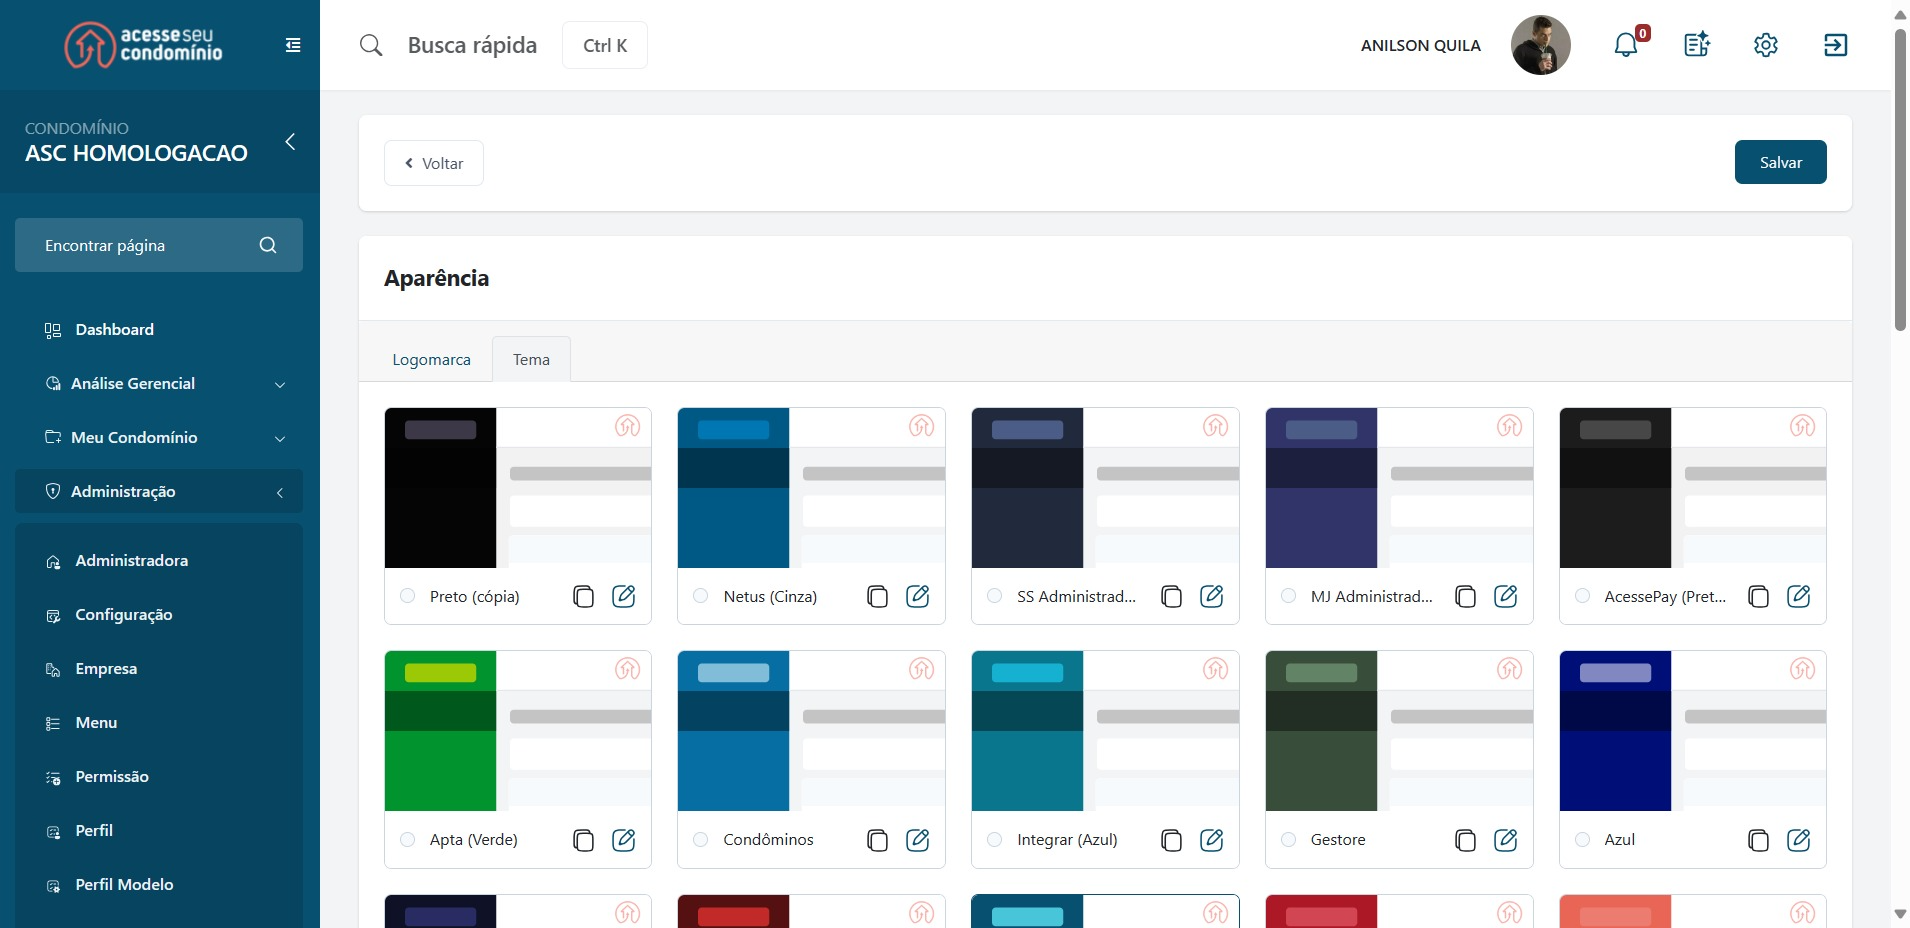Duplicate the AcessePay (Pret... theme
Image resolution: width=1910 pixels, height=928 pixels.
point(1758,597)
